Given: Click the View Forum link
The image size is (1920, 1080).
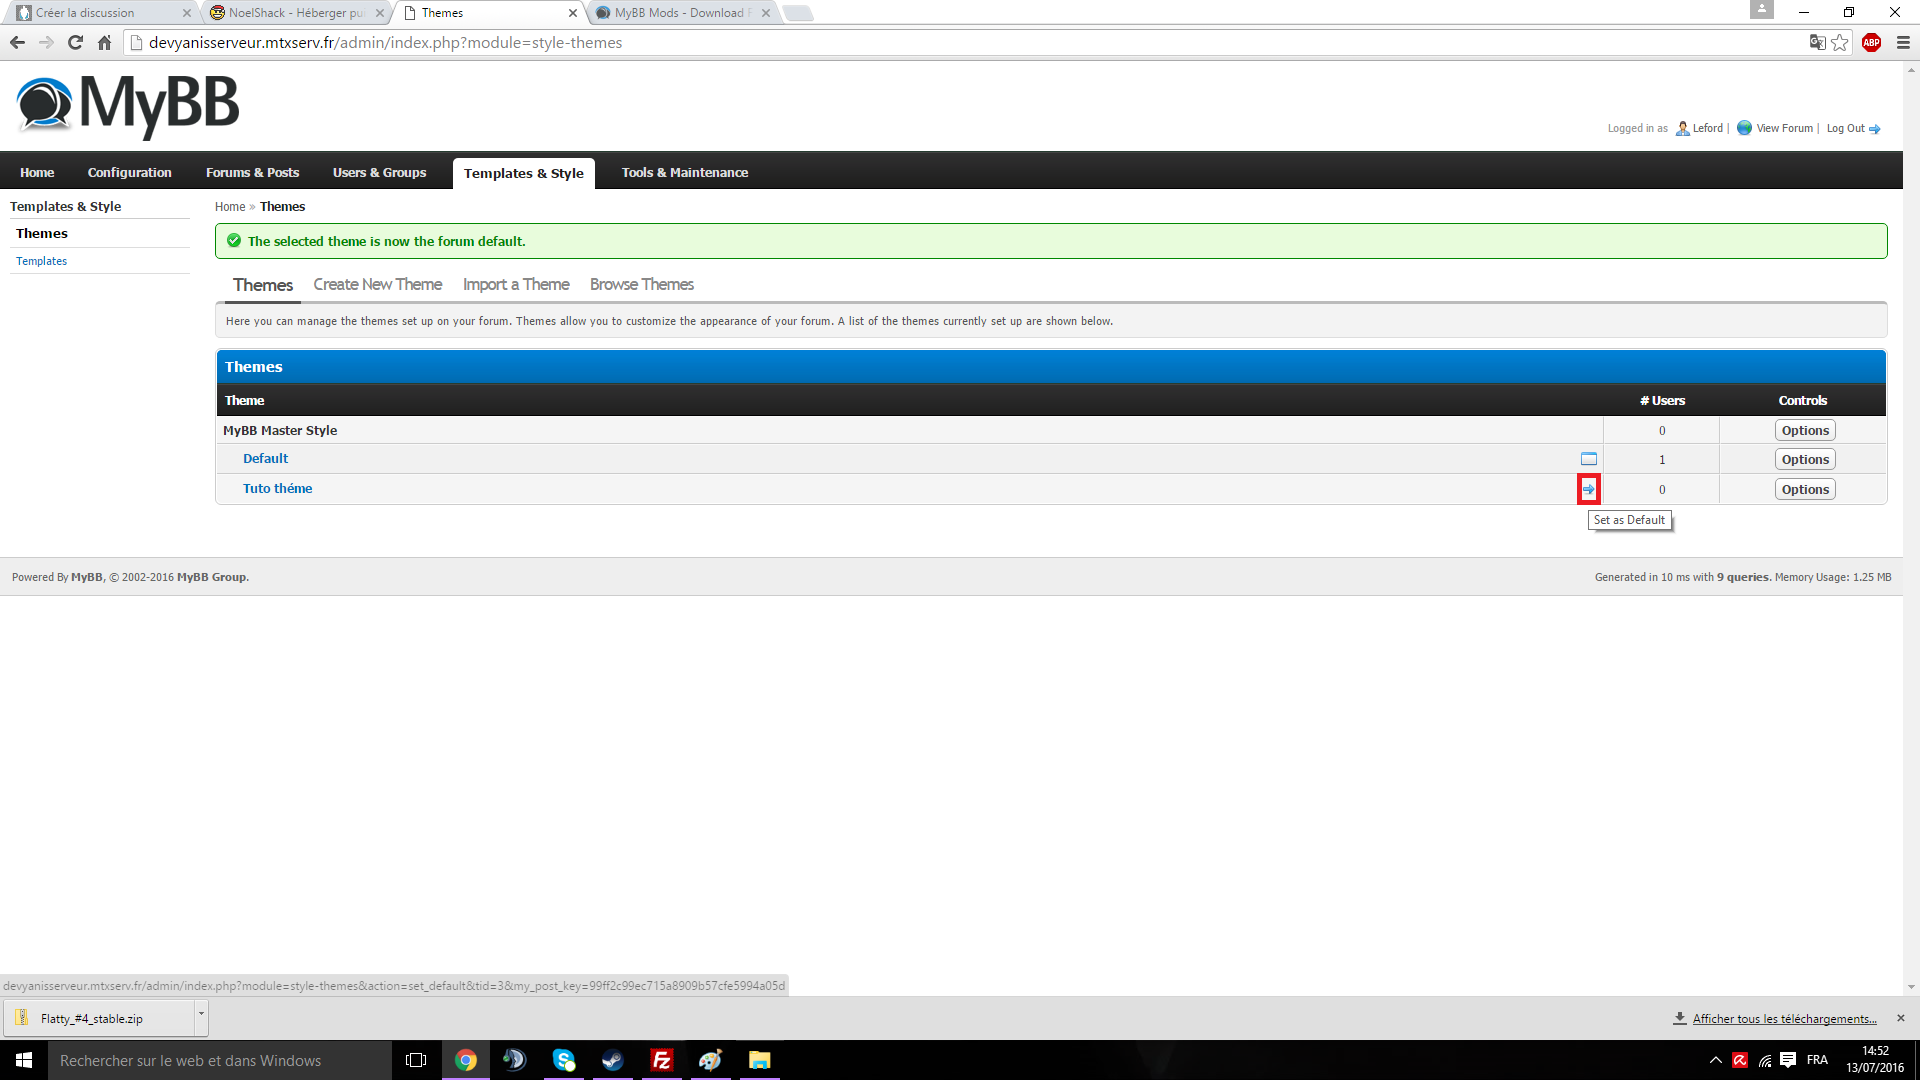Looking at the screenshot, I should coord(1784,128).
